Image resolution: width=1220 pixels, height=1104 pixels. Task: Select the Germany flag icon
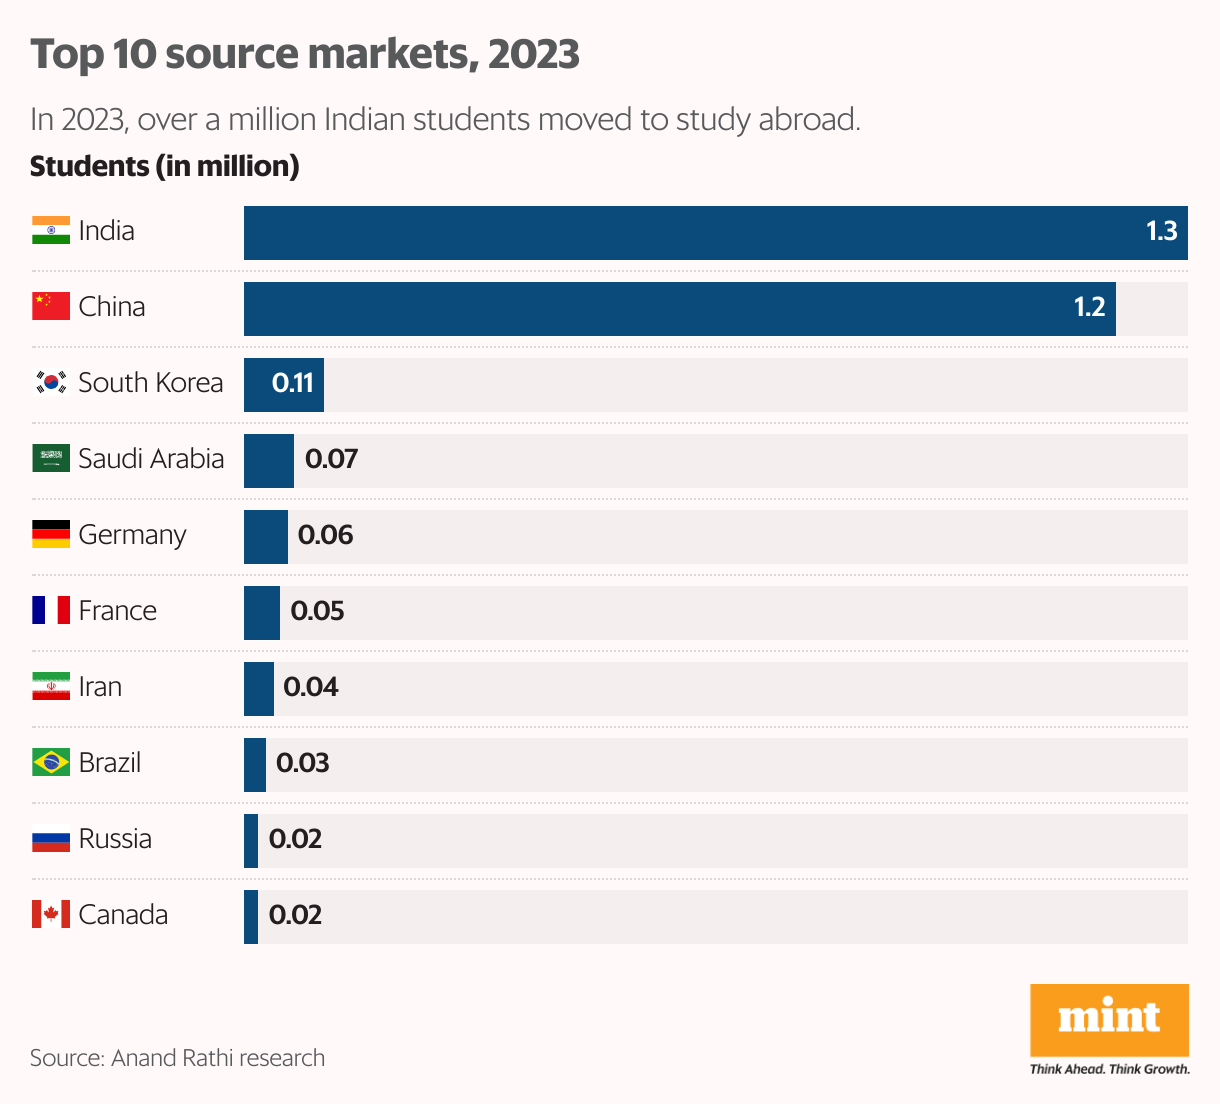tap(51, 535)
